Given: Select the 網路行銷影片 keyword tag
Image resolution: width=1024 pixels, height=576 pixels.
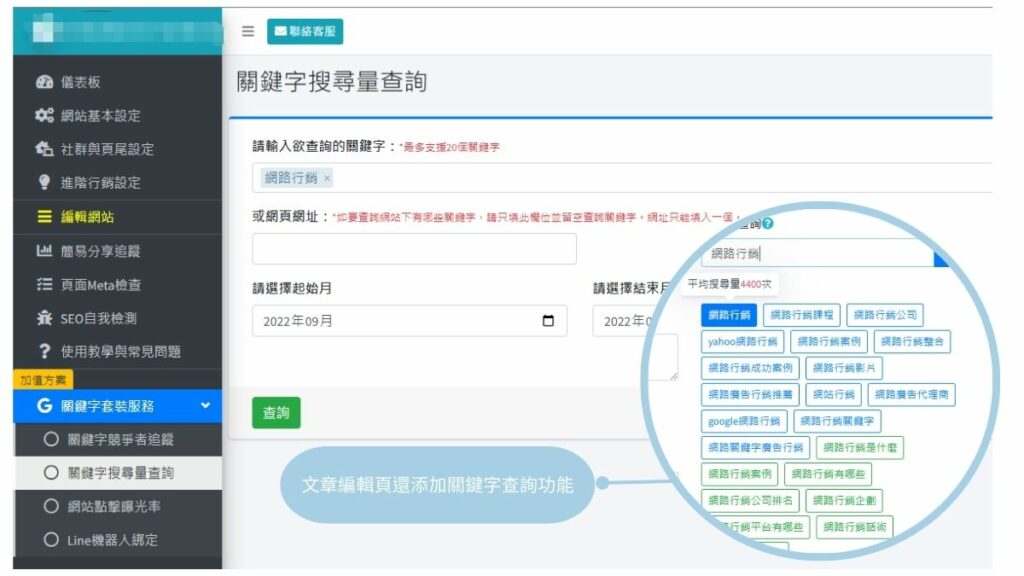Looking at the screenshot, I should click(844, 368).
